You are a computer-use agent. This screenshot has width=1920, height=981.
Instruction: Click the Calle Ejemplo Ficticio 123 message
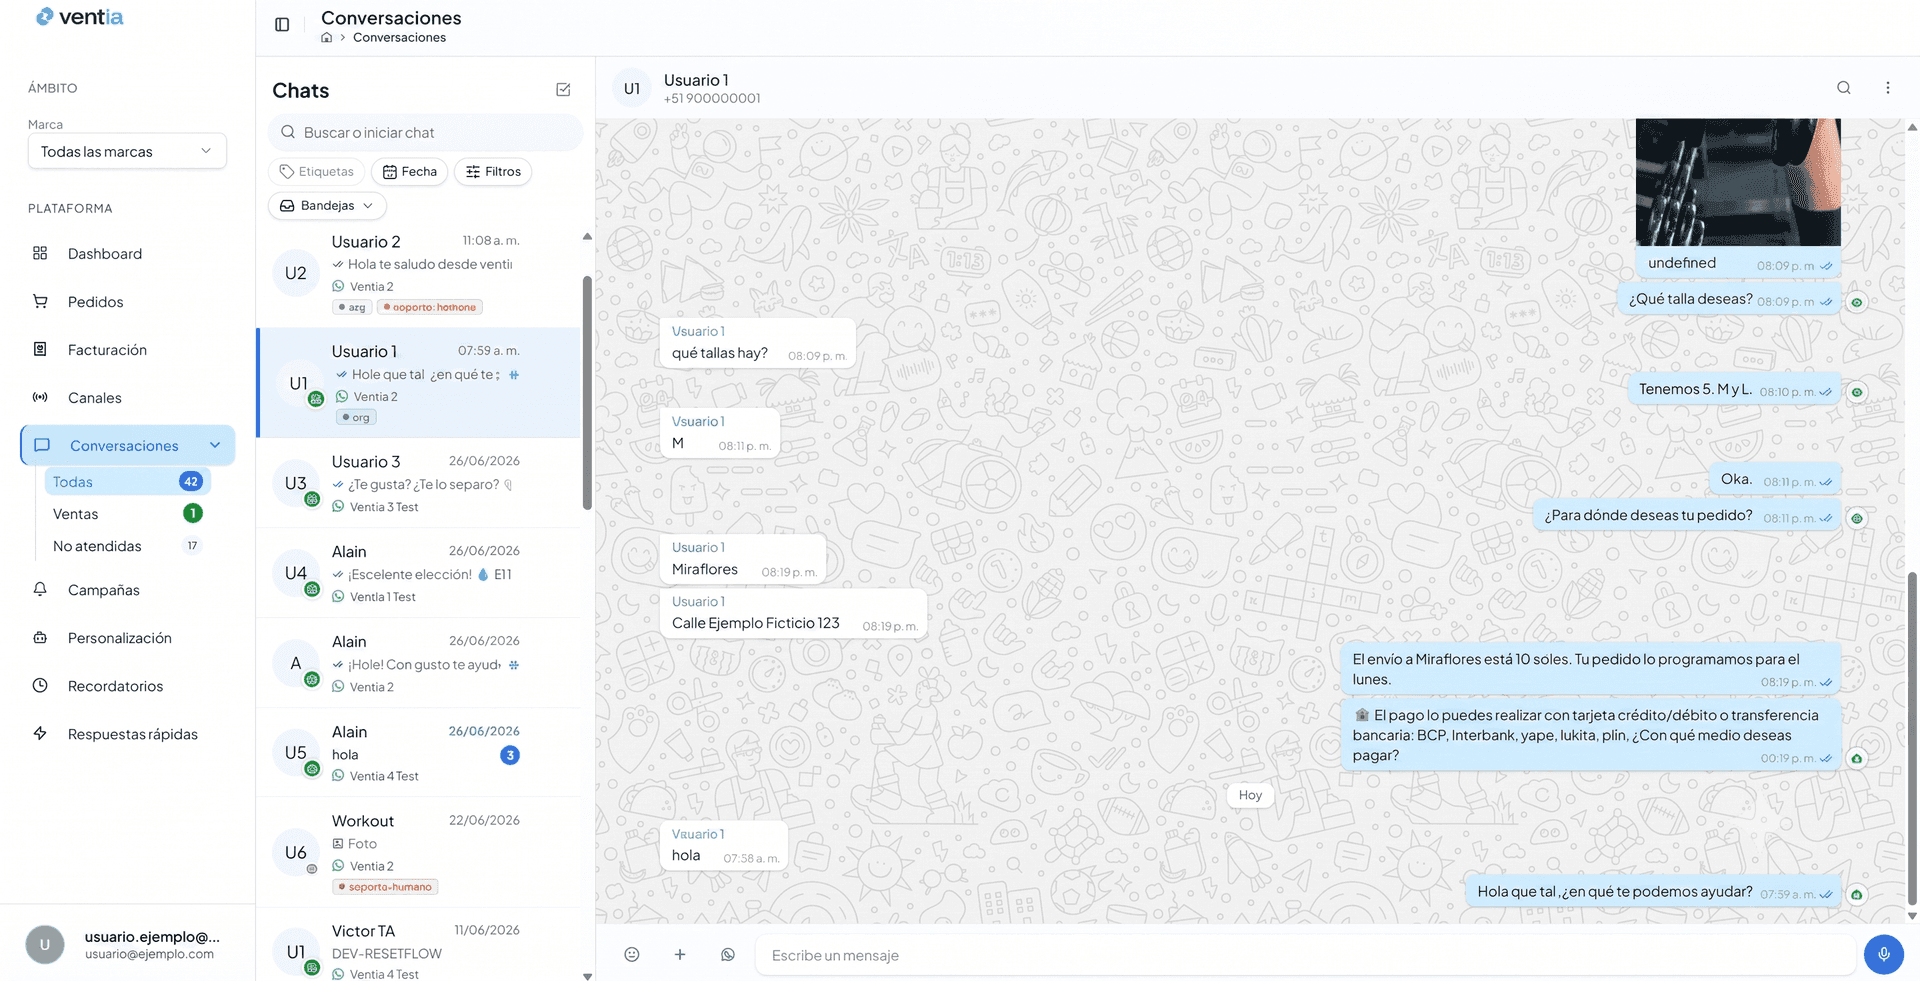click(x=794, y=614)
